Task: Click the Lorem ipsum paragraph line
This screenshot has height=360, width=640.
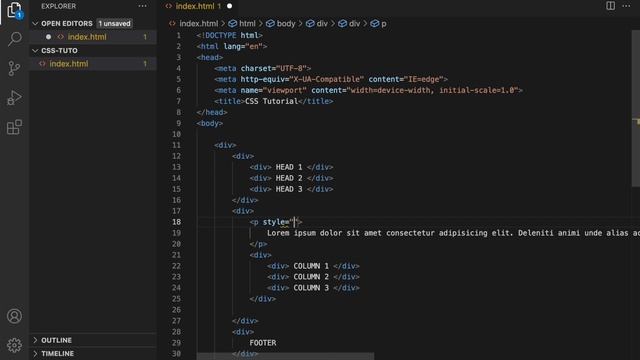Action: [453, 233]
